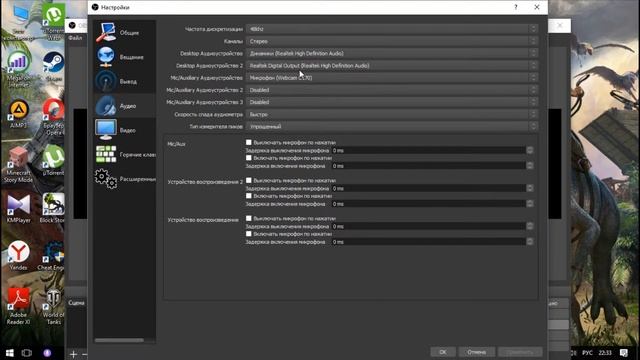Switch the РУС input language indicator
640x360 pixels.
click(587, 353)
